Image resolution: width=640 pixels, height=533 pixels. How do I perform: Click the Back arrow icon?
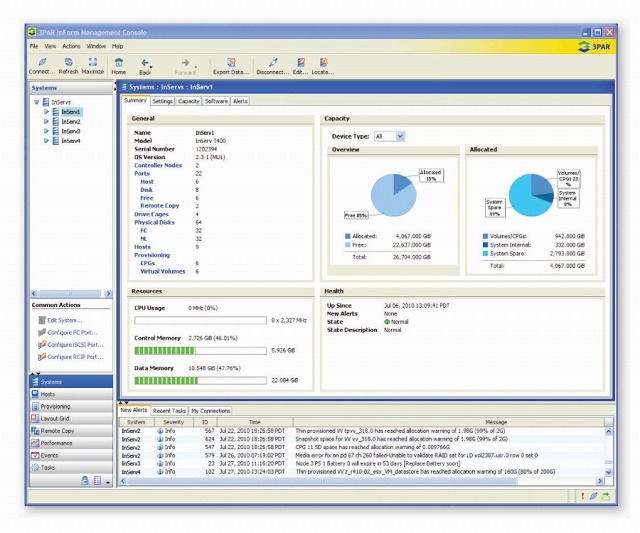(144, 62)
